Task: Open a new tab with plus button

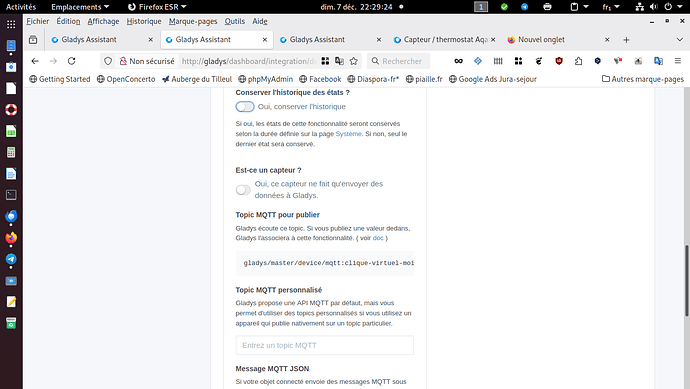Action: tap(626, 40)
